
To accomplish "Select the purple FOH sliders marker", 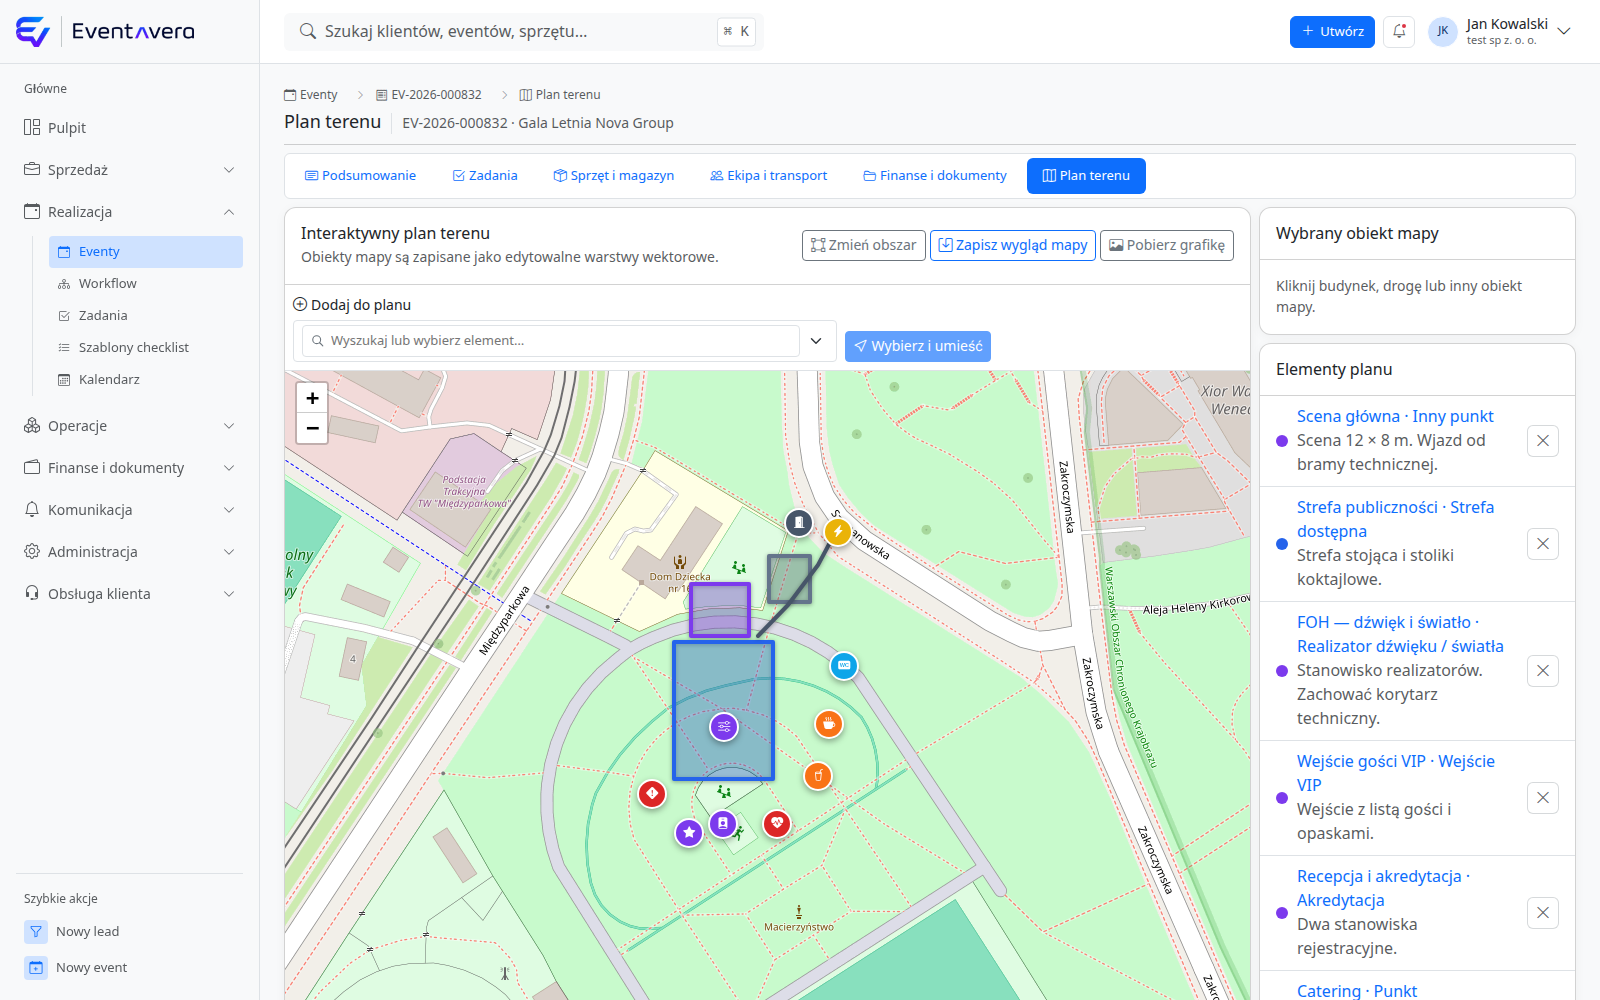I will pyautogui.click(x=724, y=727).
